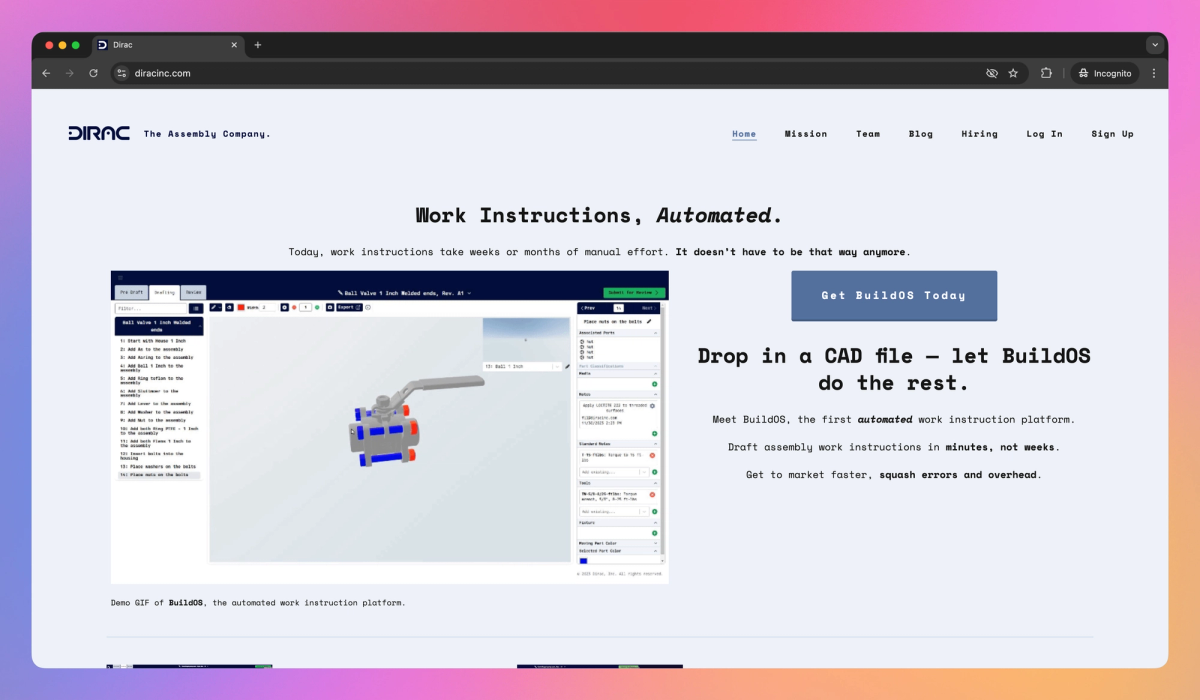
Task: Close the Dirac browser tab
Action: pyautogui.click(x=235, y=45)
